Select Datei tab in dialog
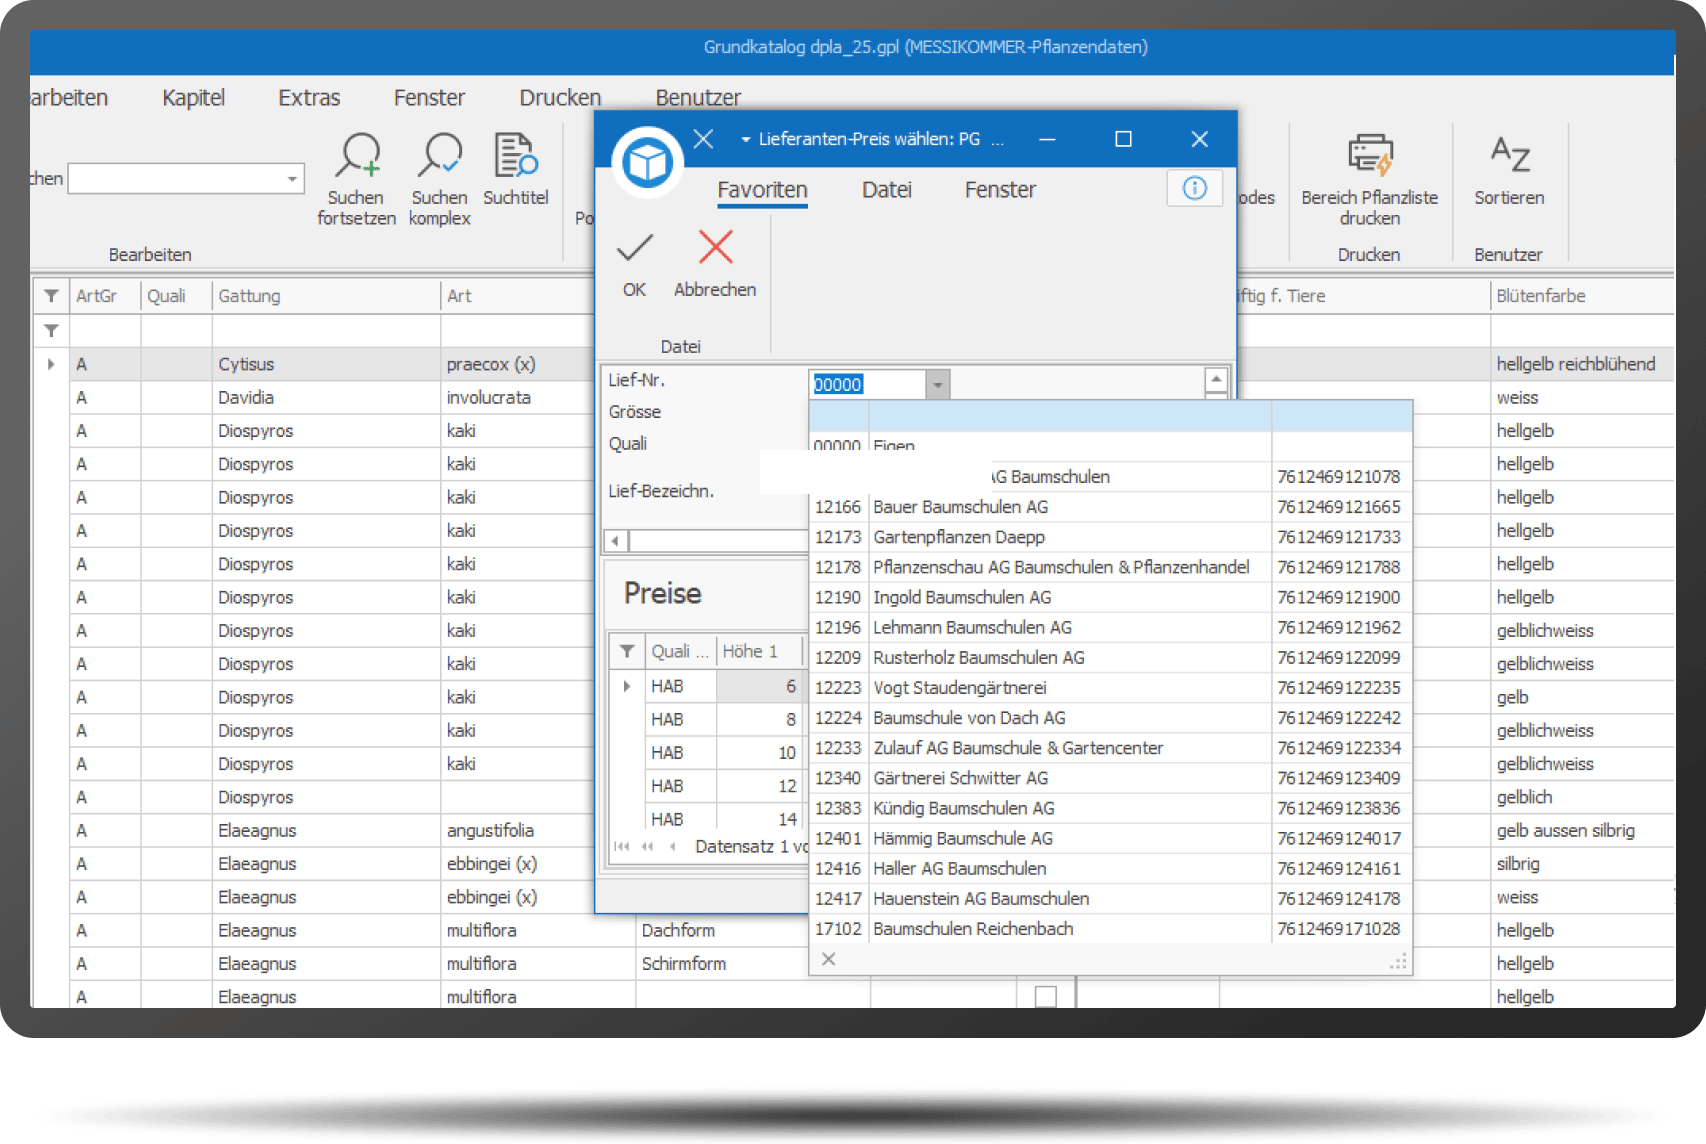 pos(887,190)
